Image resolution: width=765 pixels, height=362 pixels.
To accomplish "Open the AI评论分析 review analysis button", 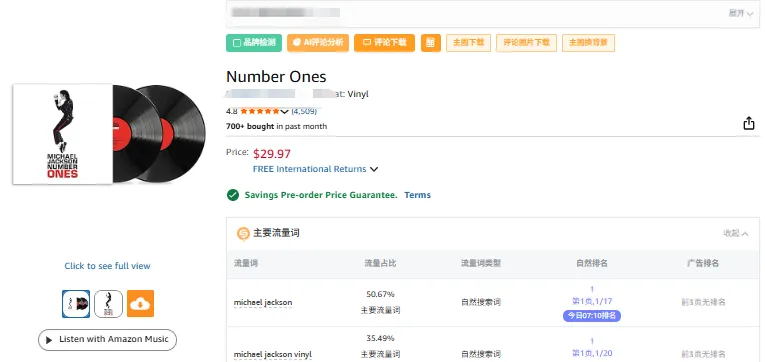I will [x=318, y=43].
